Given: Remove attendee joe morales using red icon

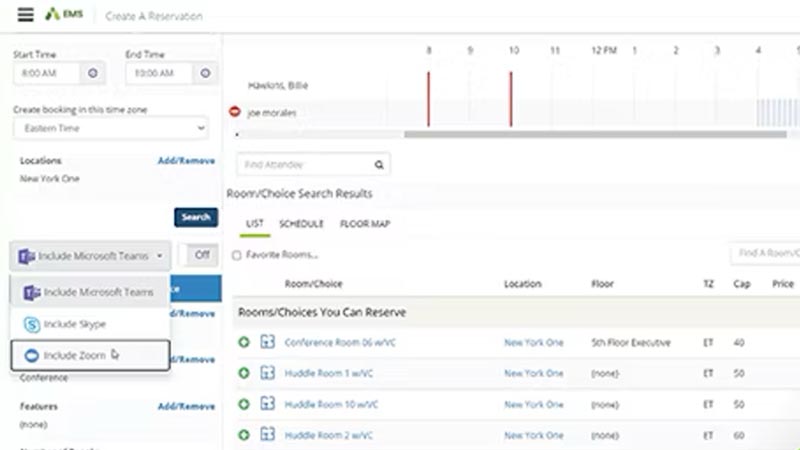Looking at the screenshot, I should pos(236,113).
